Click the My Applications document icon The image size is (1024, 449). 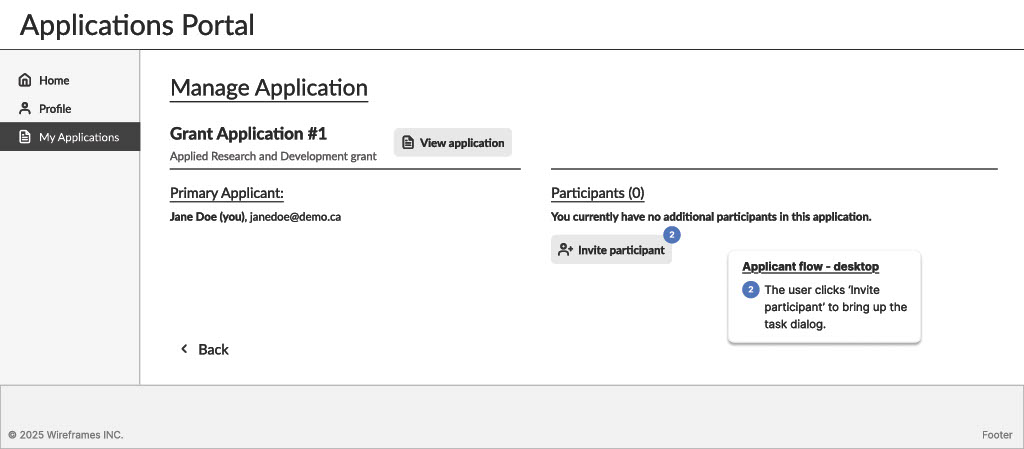click(x=25, y=137)
